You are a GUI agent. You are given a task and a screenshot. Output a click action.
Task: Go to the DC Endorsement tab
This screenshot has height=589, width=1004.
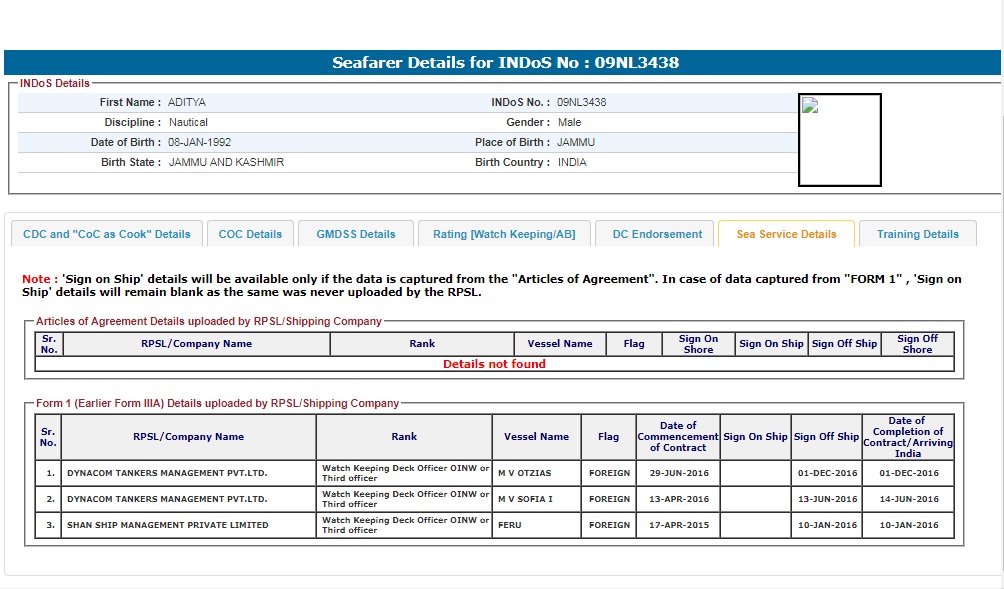(x=656, y=234)
